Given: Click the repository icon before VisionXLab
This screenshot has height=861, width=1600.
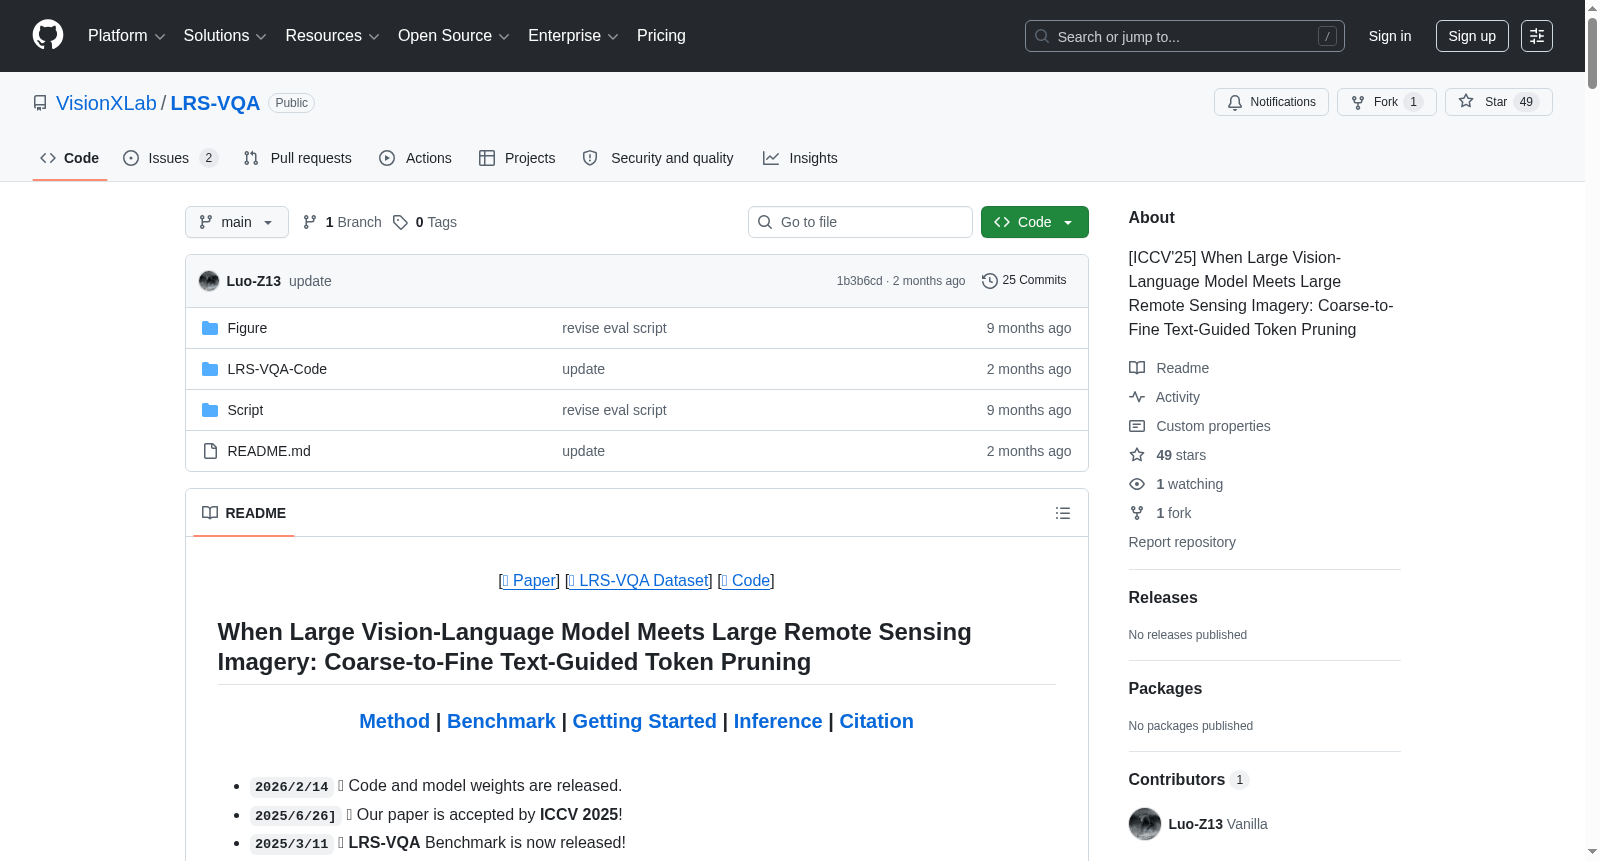Looking at the screenshot, I should (x=40, y=103).
